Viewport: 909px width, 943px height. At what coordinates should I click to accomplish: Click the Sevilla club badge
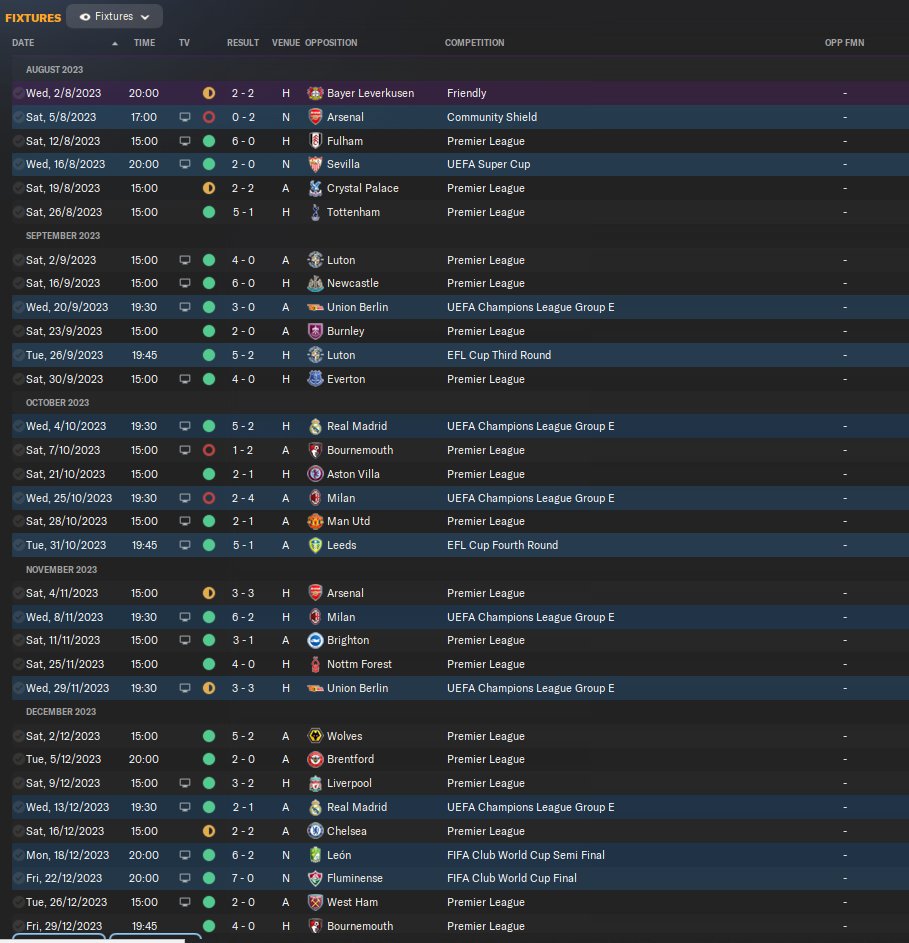click(x=315, y=164)
